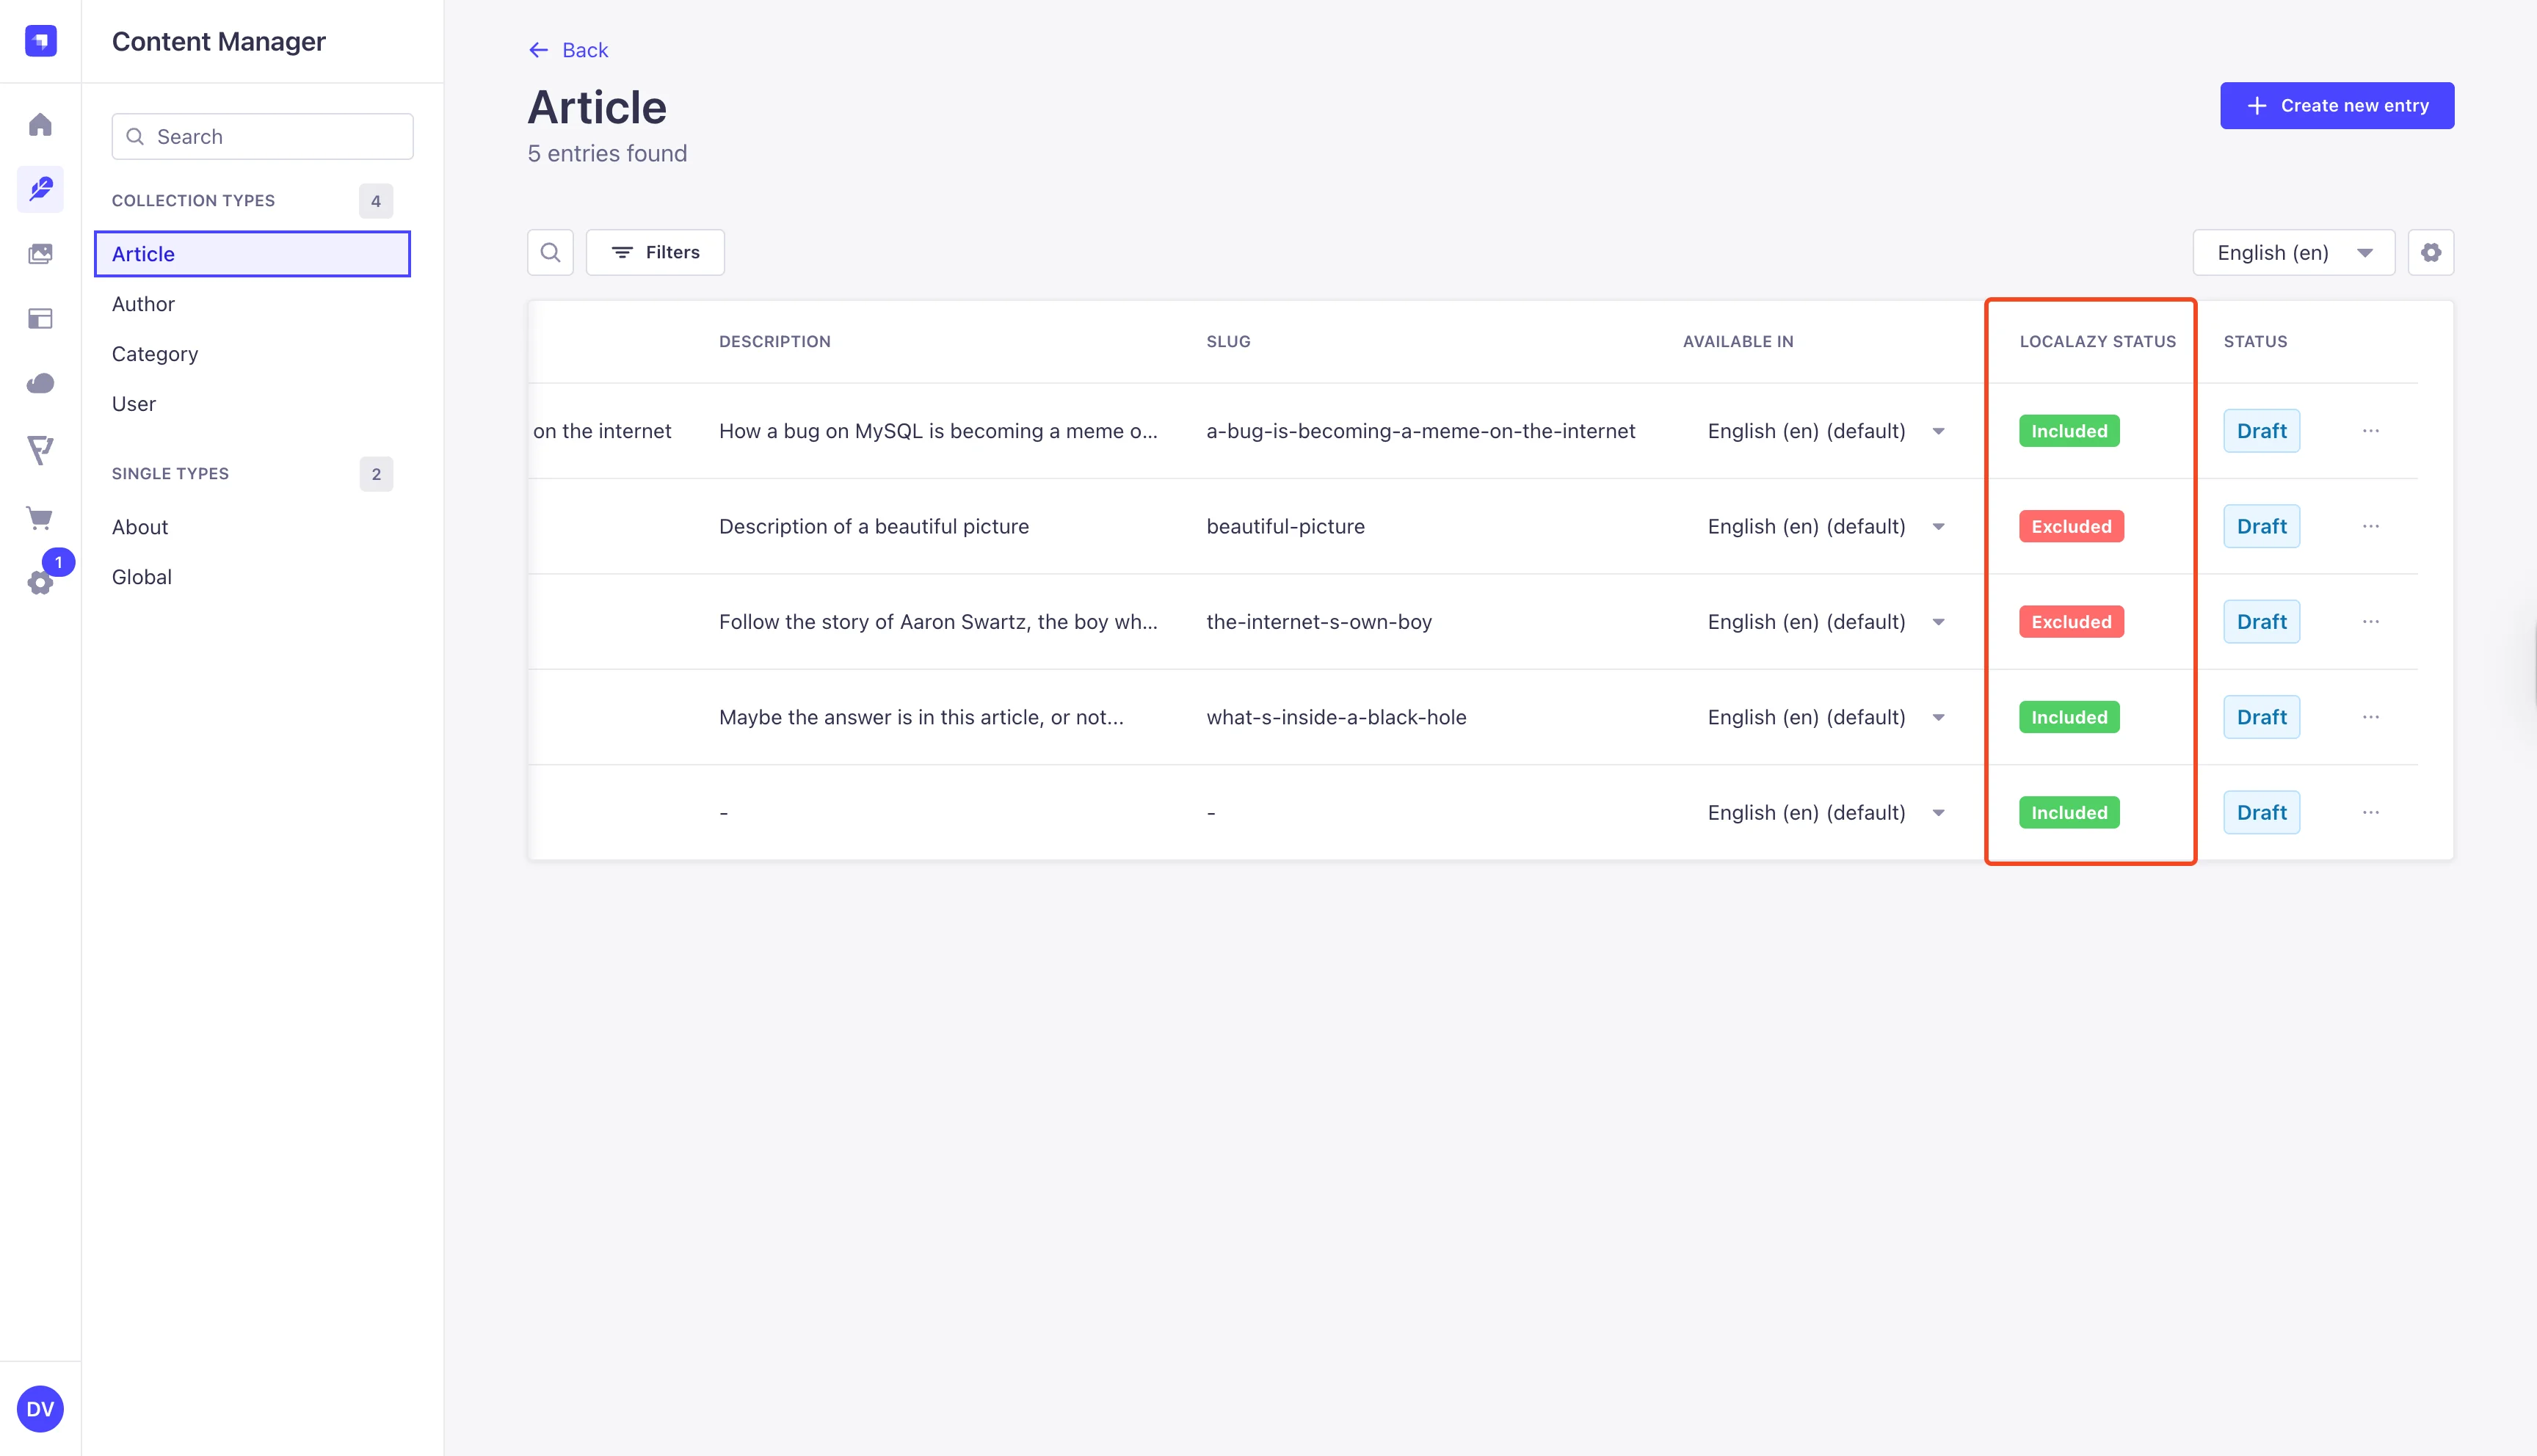Open the English (en) locale dropdown
Screen dimensions: 2537x1456
[x=2292, y=252]
